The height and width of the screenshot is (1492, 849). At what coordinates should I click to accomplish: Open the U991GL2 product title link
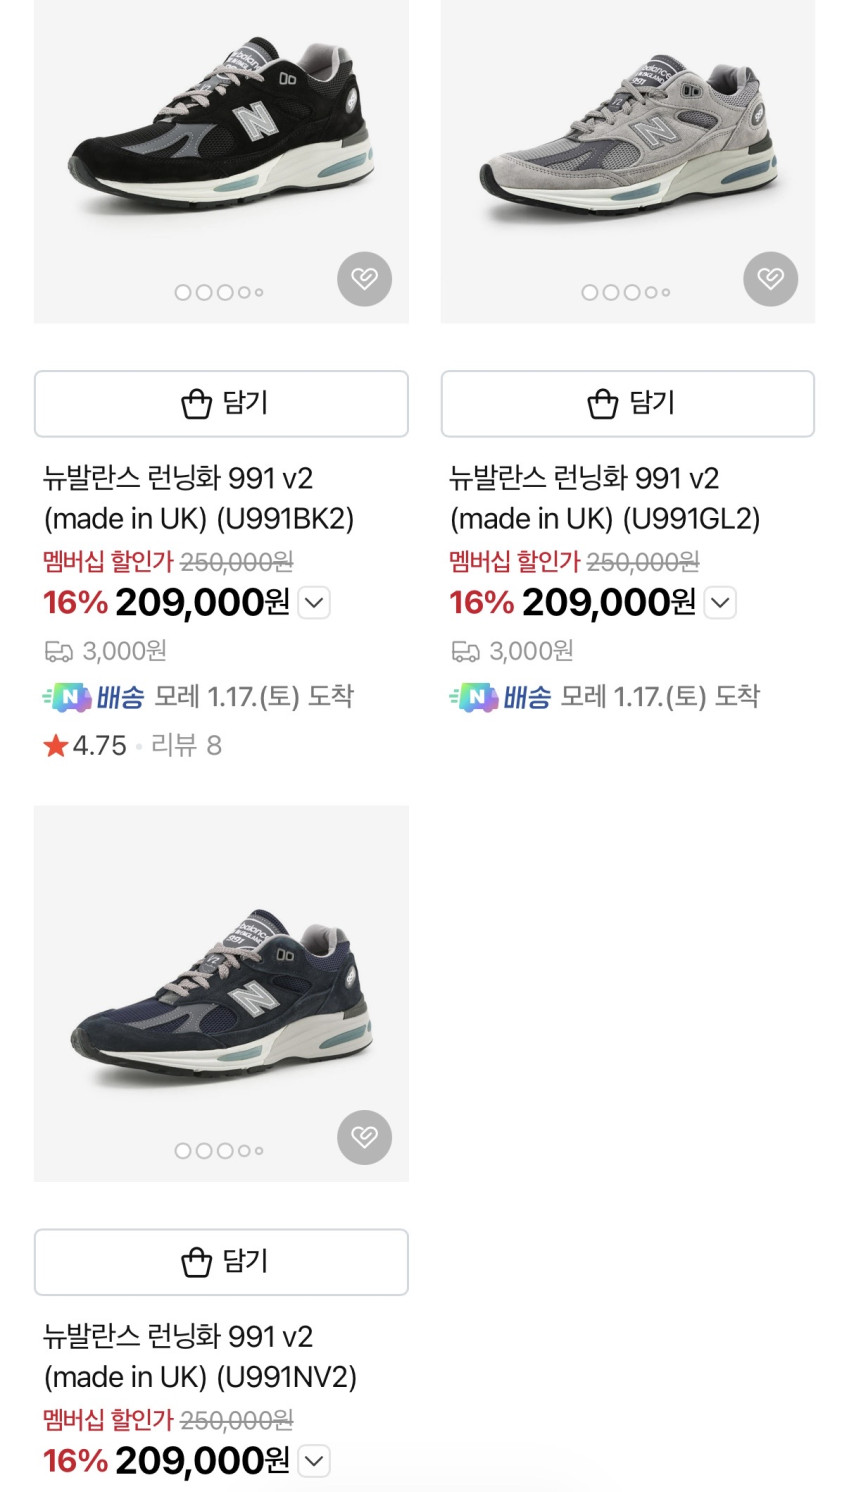(604, 498)
